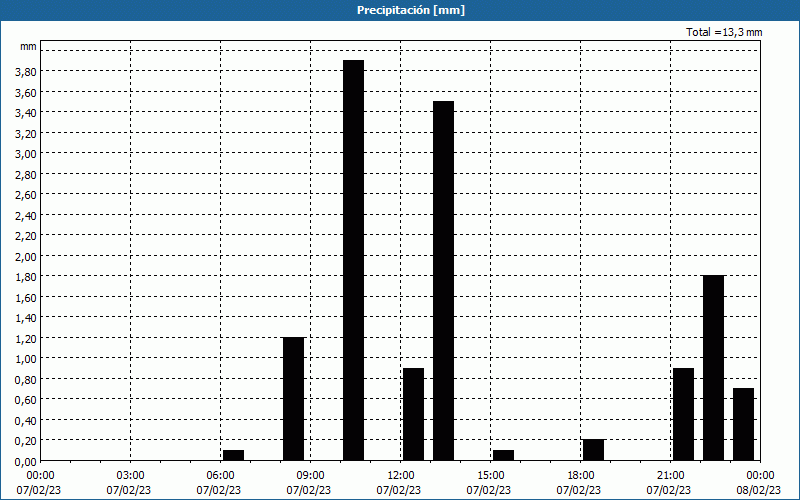Click the '0,80' y-axis label
Screen dimensions: 800x500
click(x=26, y=379)
